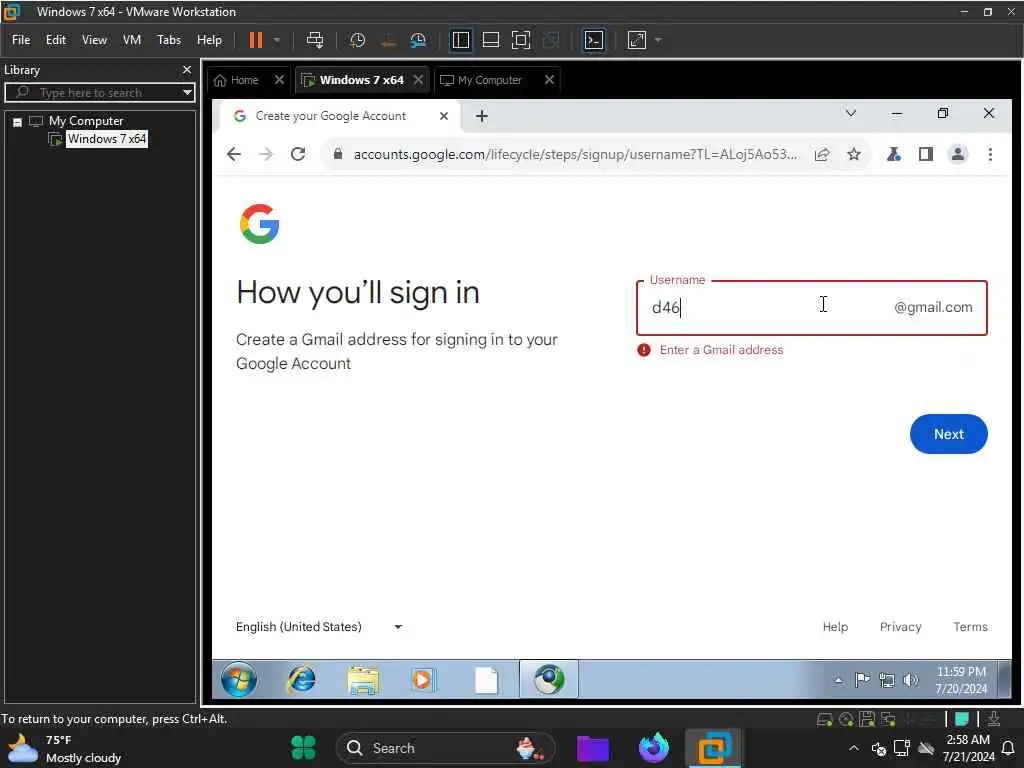Image resolution: width=1024 pixels, height=768 pixels.
Task: Open the English (United States) language dropdown
Action: [x=319, y=627]
